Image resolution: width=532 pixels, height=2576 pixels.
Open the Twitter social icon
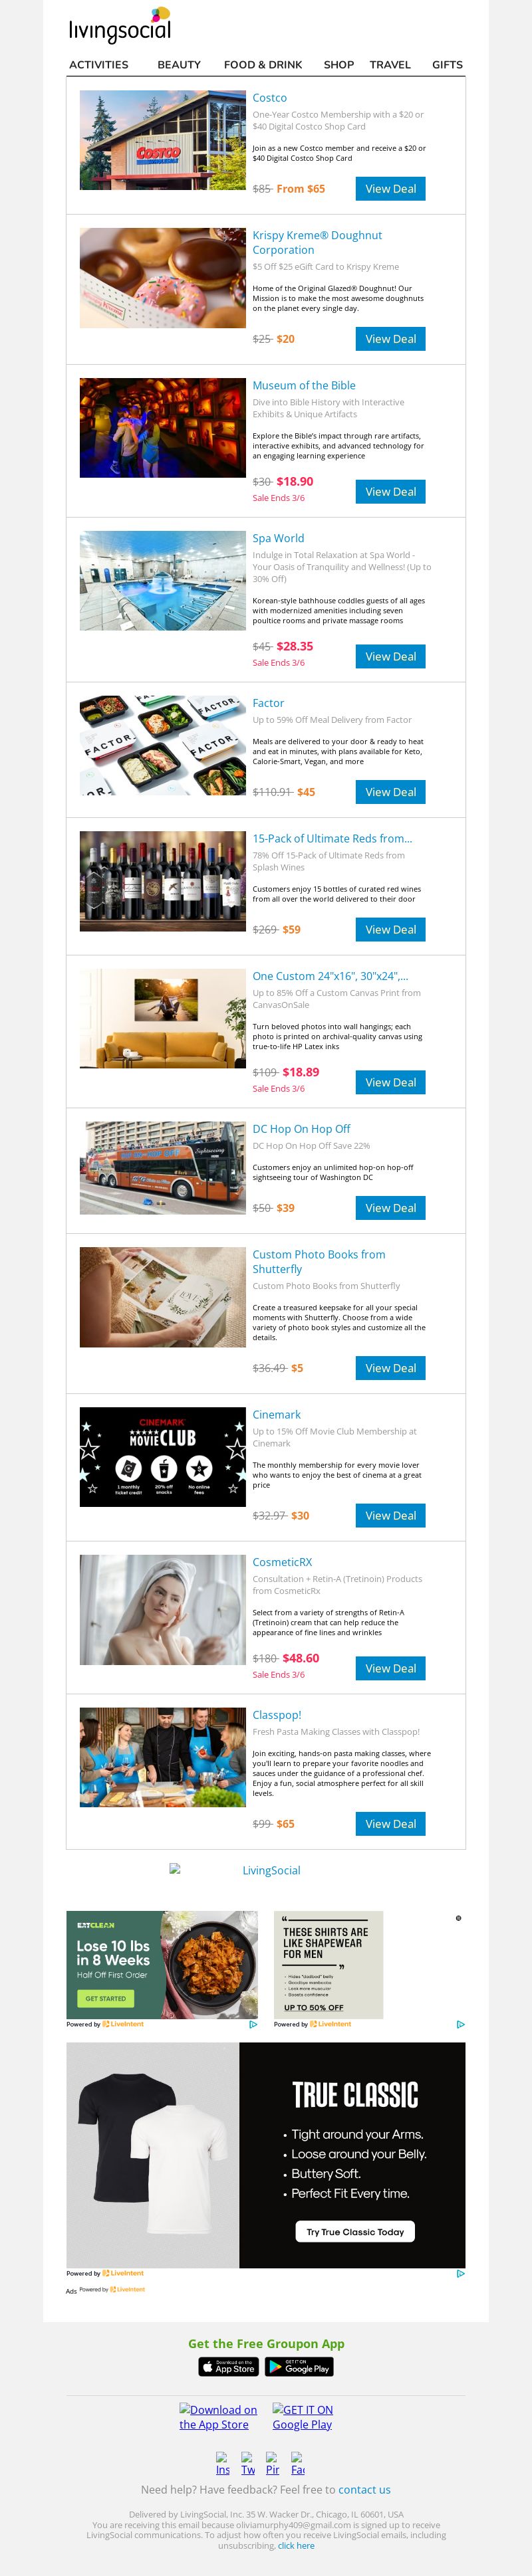[248, 2463]
